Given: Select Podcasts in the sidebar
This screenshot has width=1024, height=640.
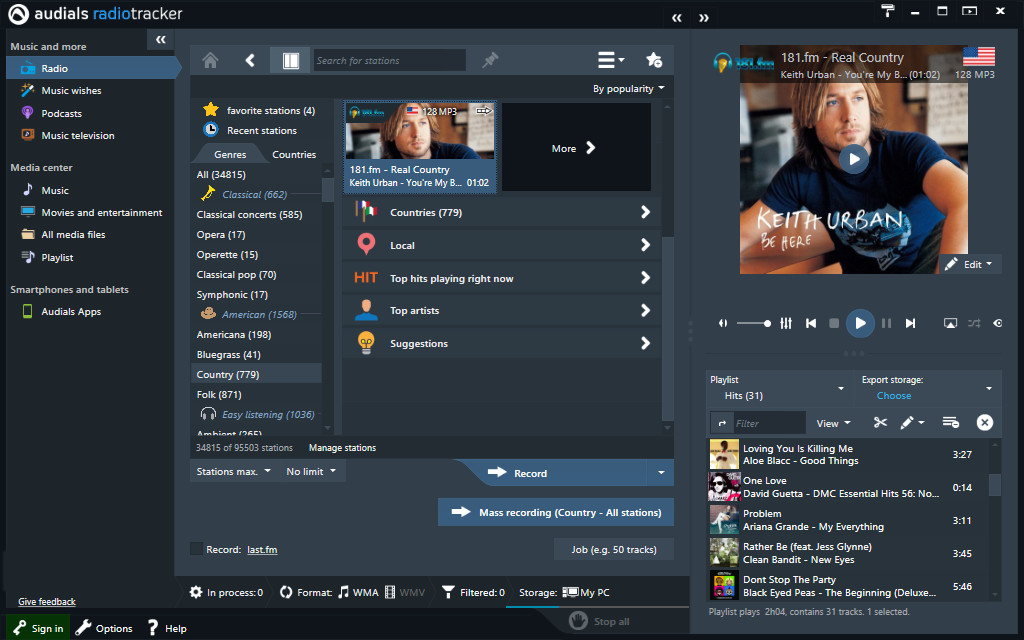Looking at the screenshot, I should click(x=61, y=113).
